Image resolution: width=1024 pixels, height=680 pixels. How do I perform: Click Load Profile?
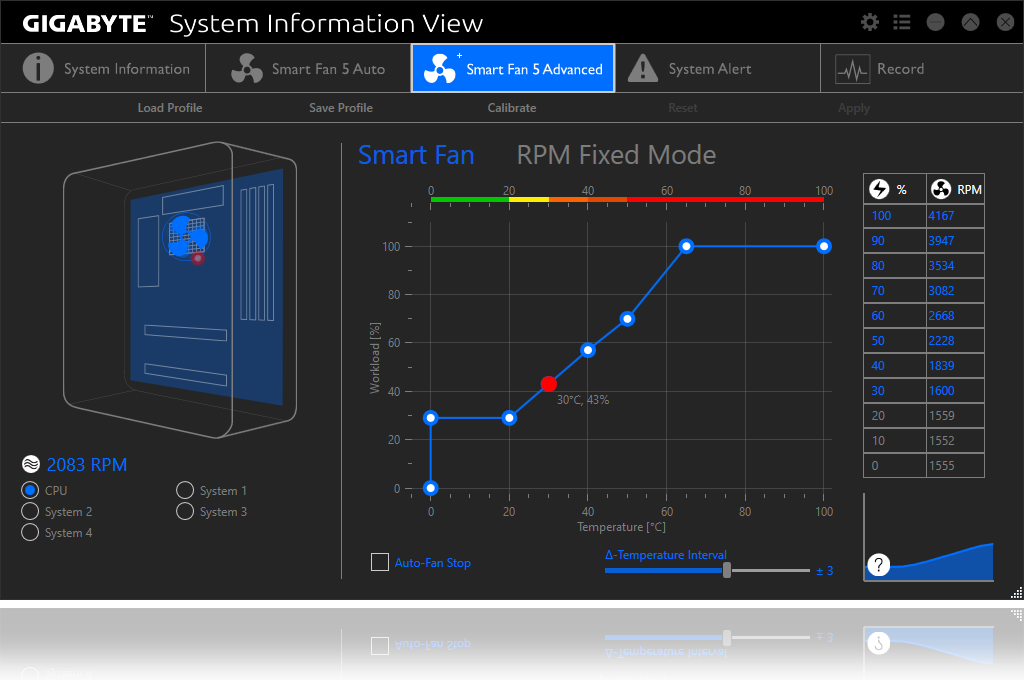coord(169,107)
